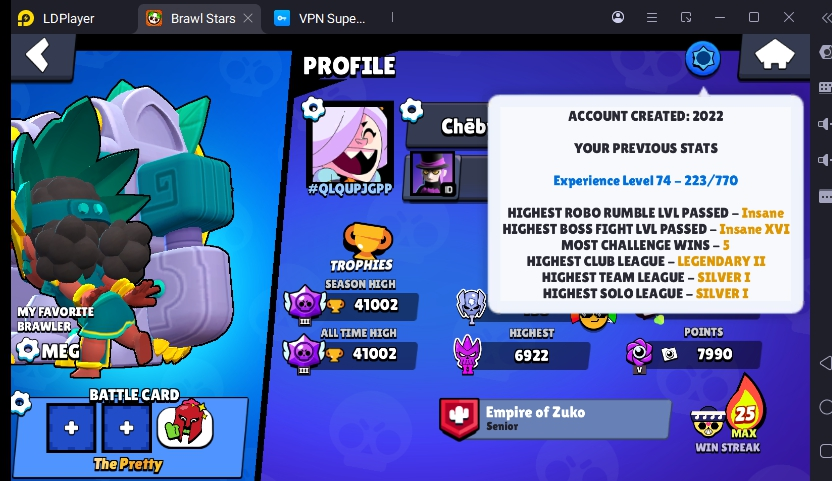This screenshot has height=481, width=832.
Task: Add an item to first battle card slot
Action: coord(72,427)
